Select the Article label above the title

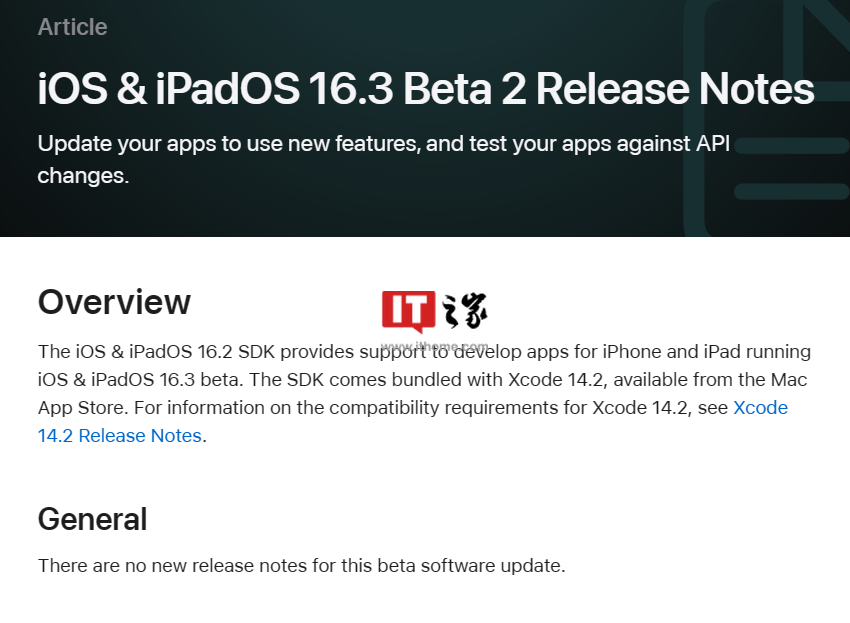pos(72,27)
